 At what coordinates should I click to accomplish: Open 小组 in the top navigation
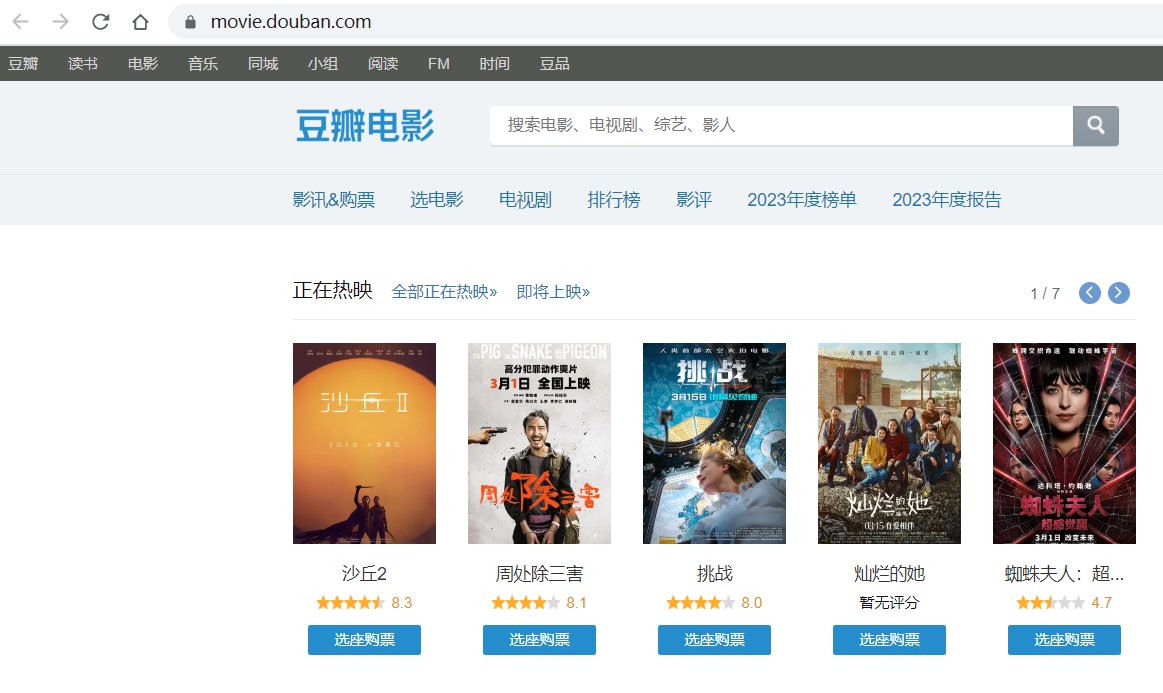[x=323, y=64]
